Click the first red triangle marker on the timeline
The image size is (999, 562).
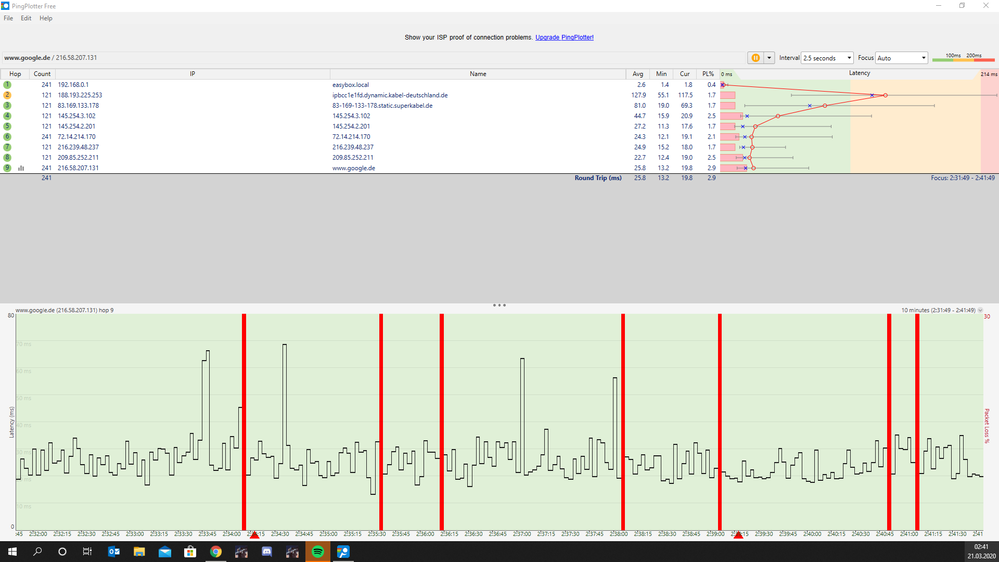[254, 535]
